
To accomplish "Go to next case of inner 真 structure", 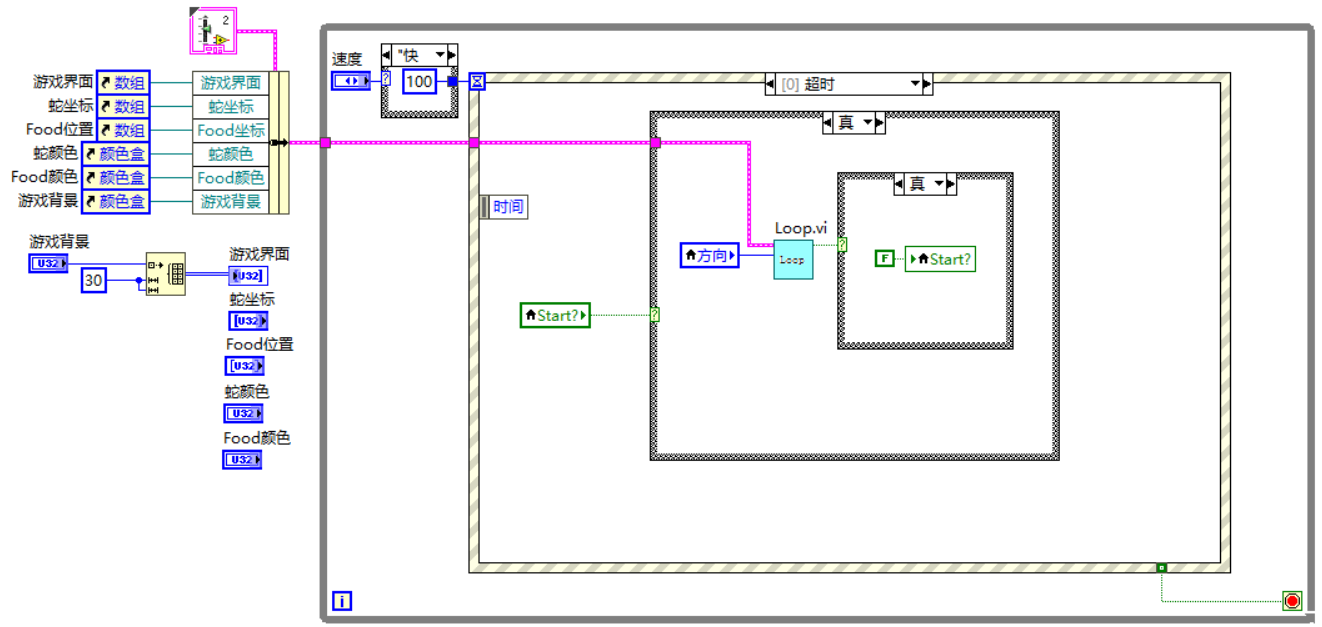I will coord(950,184).
